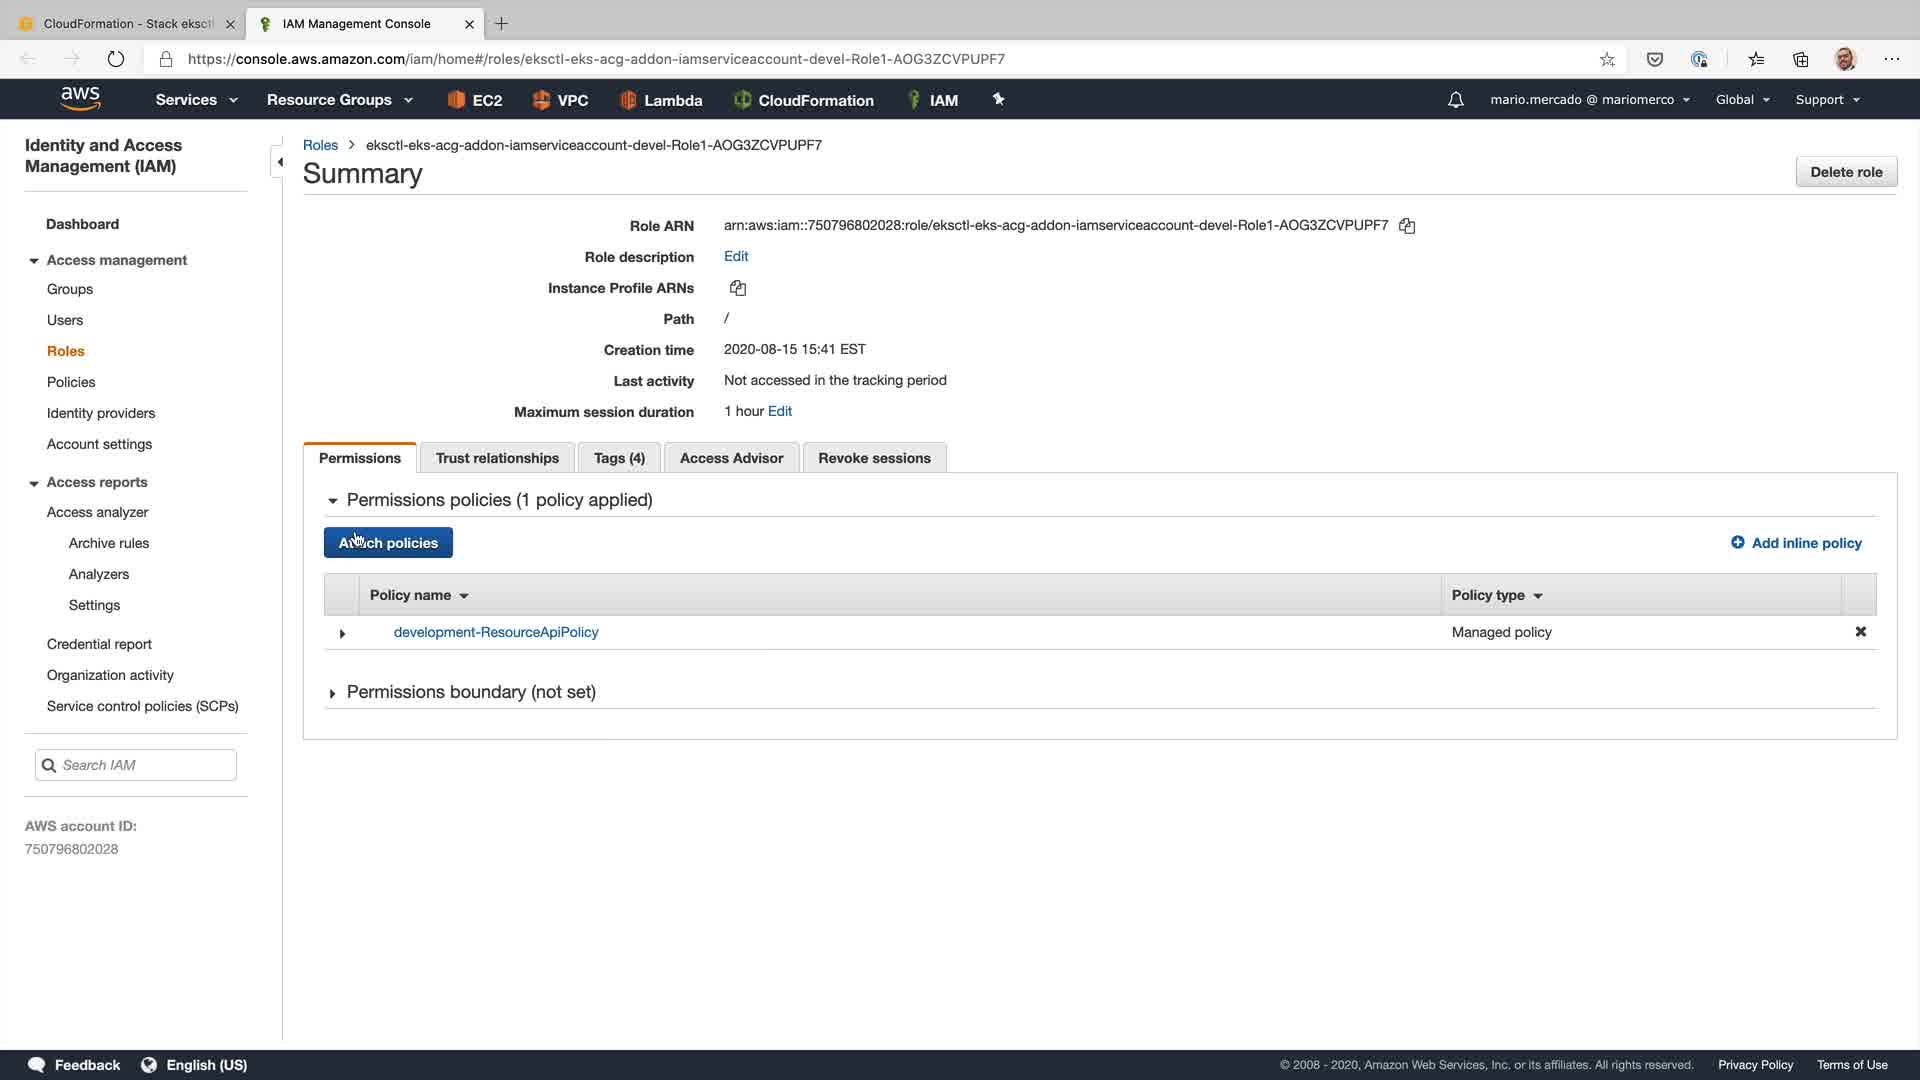The width and height of the screenshot is (1920, 1080).
Task: Open the notifications bell
Action: pos(1456,100)
